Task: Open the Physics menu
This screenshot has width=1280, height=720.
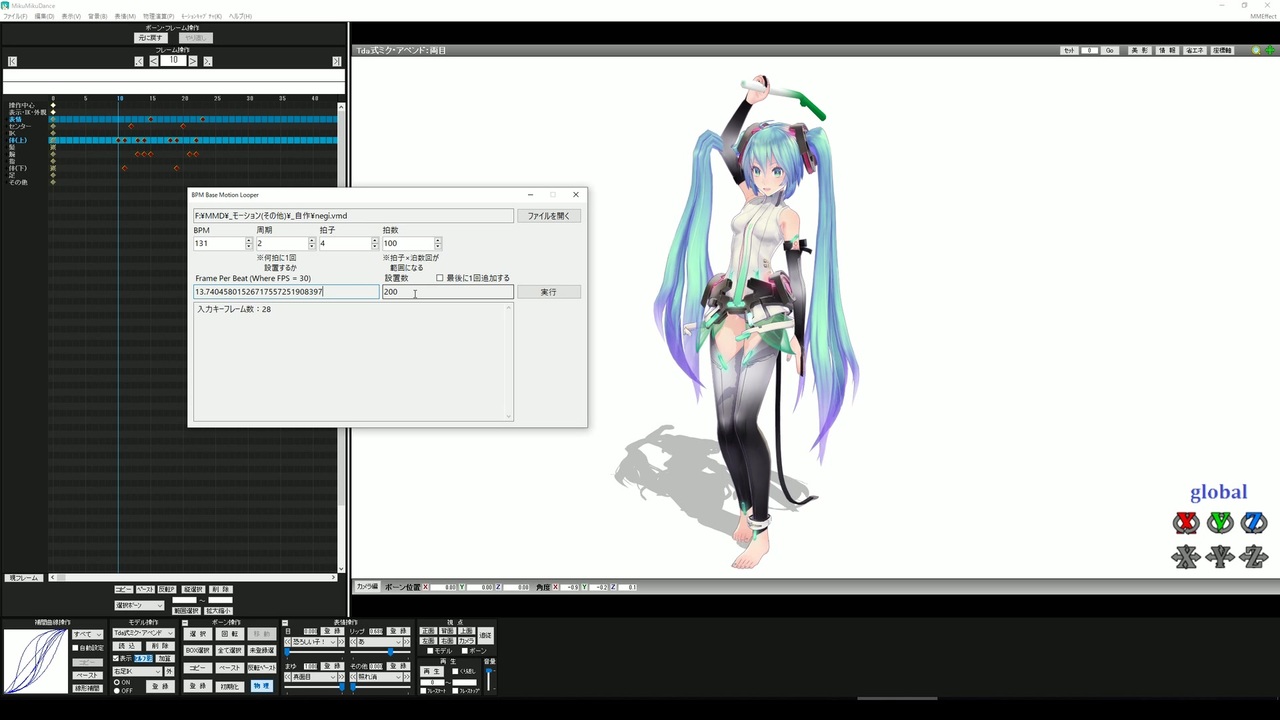Action: click(x=158, y=16)
